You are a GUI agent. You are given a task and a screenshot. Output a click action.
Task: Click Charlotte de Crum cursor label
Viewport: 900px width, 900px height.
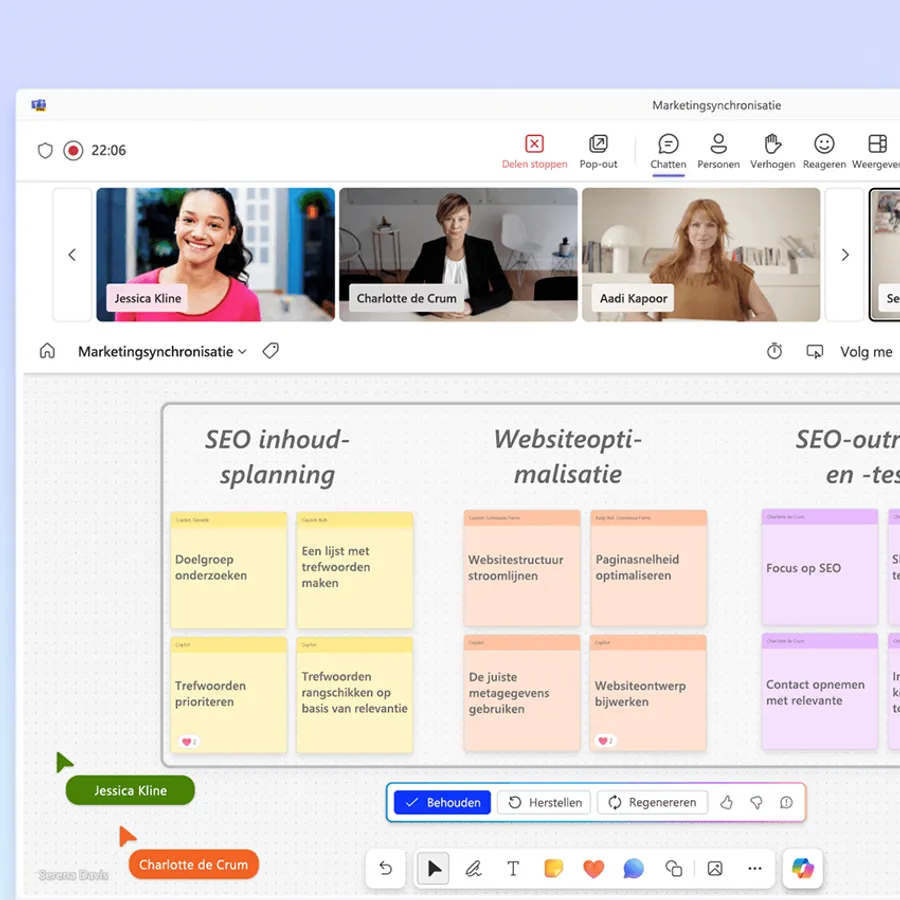coord(193,864)
